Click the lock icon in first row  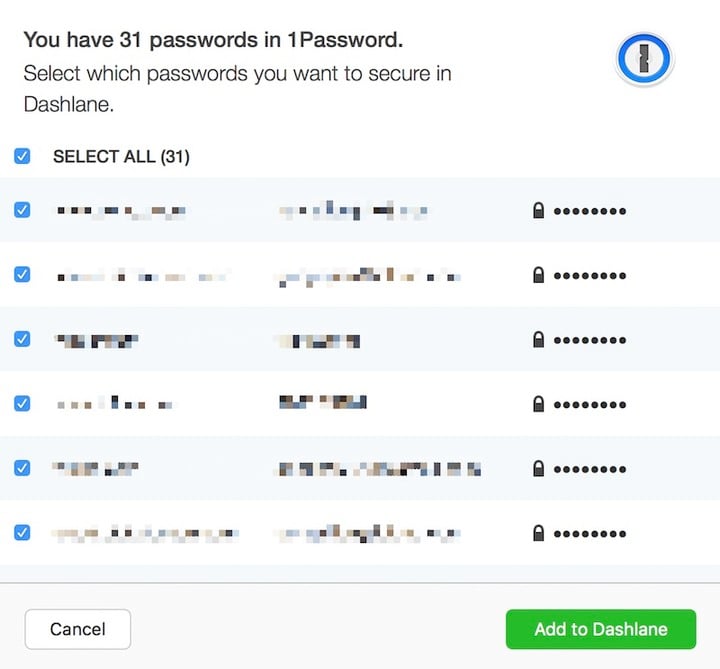pos(539,211)
